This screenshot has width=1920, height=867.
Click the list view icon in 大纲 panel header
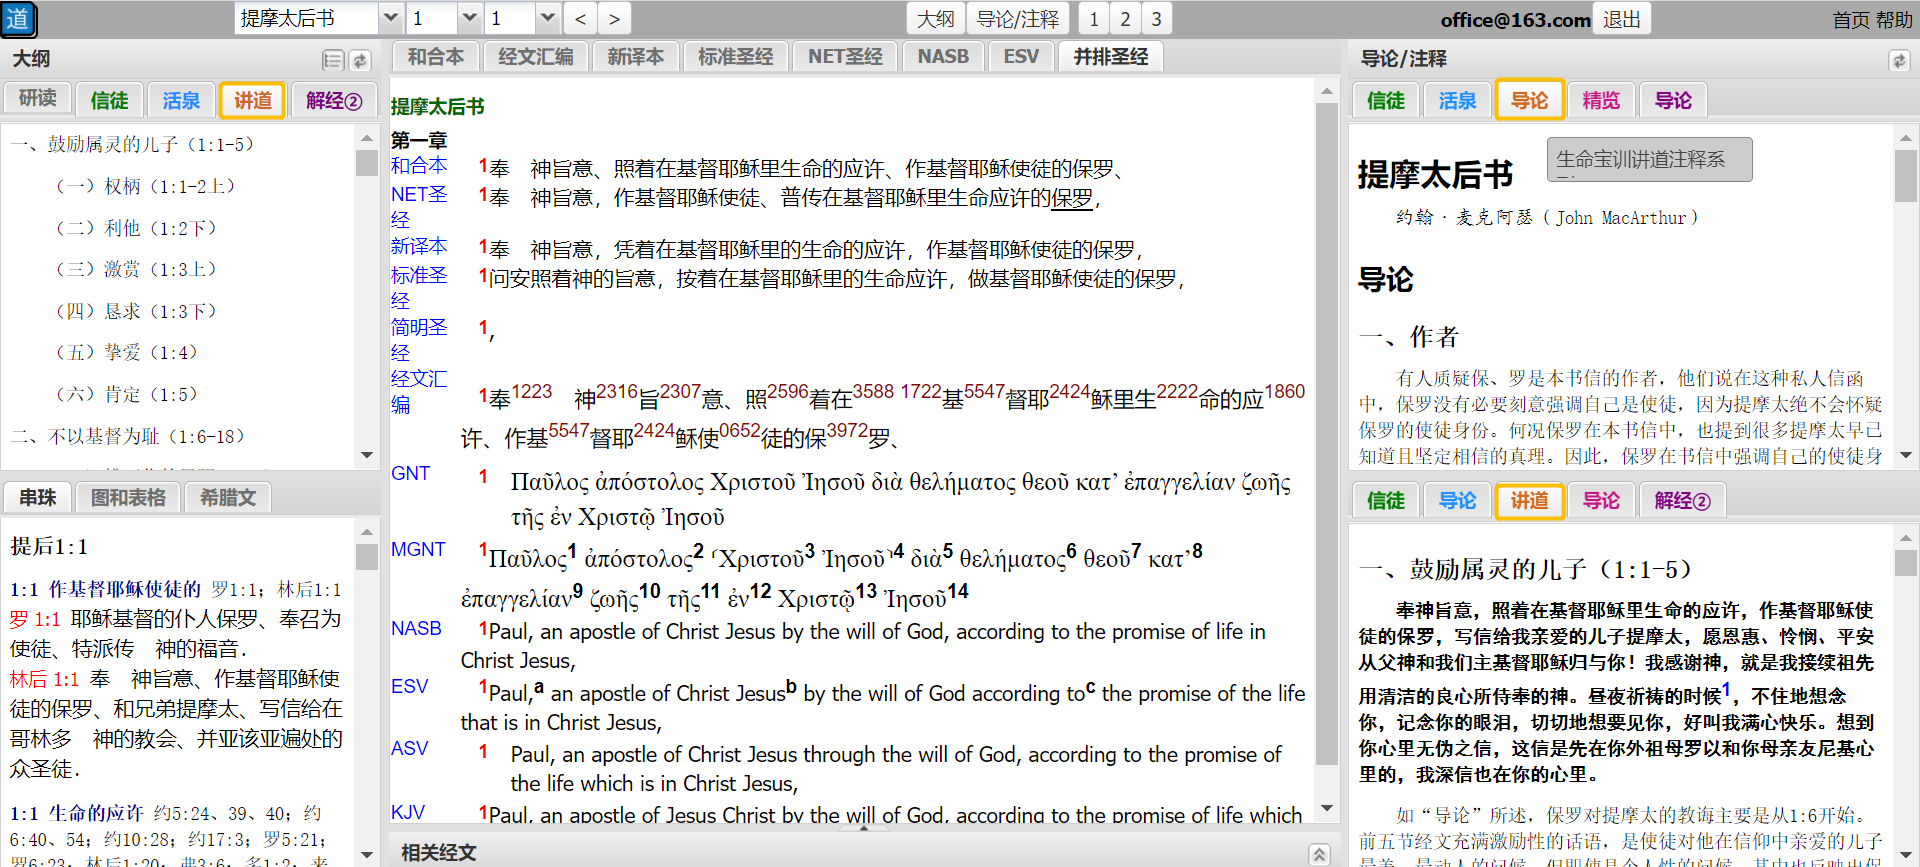tap(333, 61)
